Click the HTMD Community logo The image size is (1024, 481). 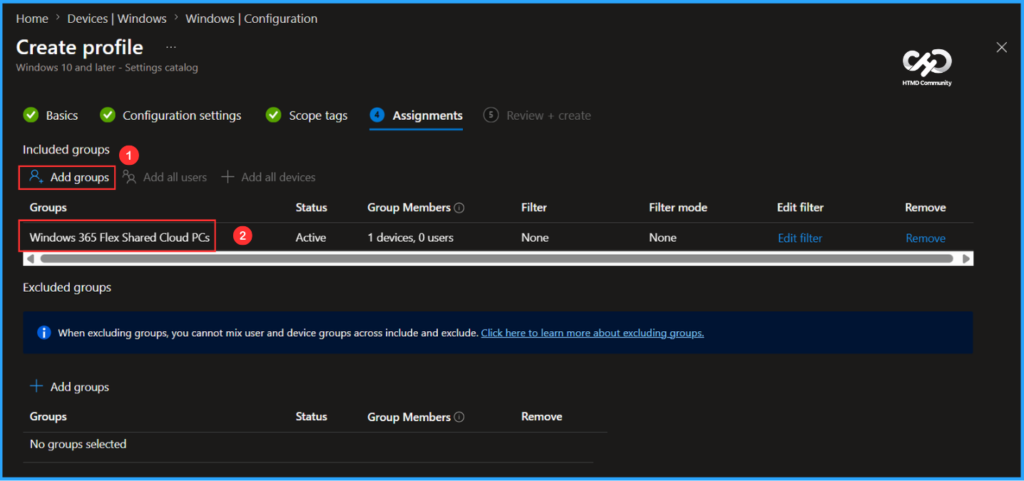[x=927, y=68]
